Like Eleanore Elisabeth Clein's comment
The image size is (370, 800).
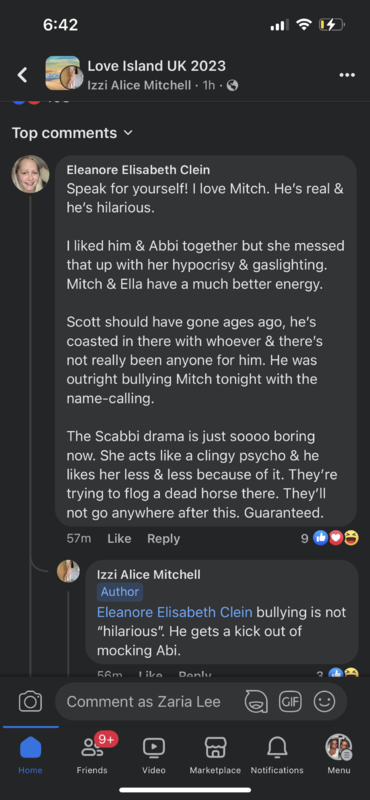[x=119, y=538]
